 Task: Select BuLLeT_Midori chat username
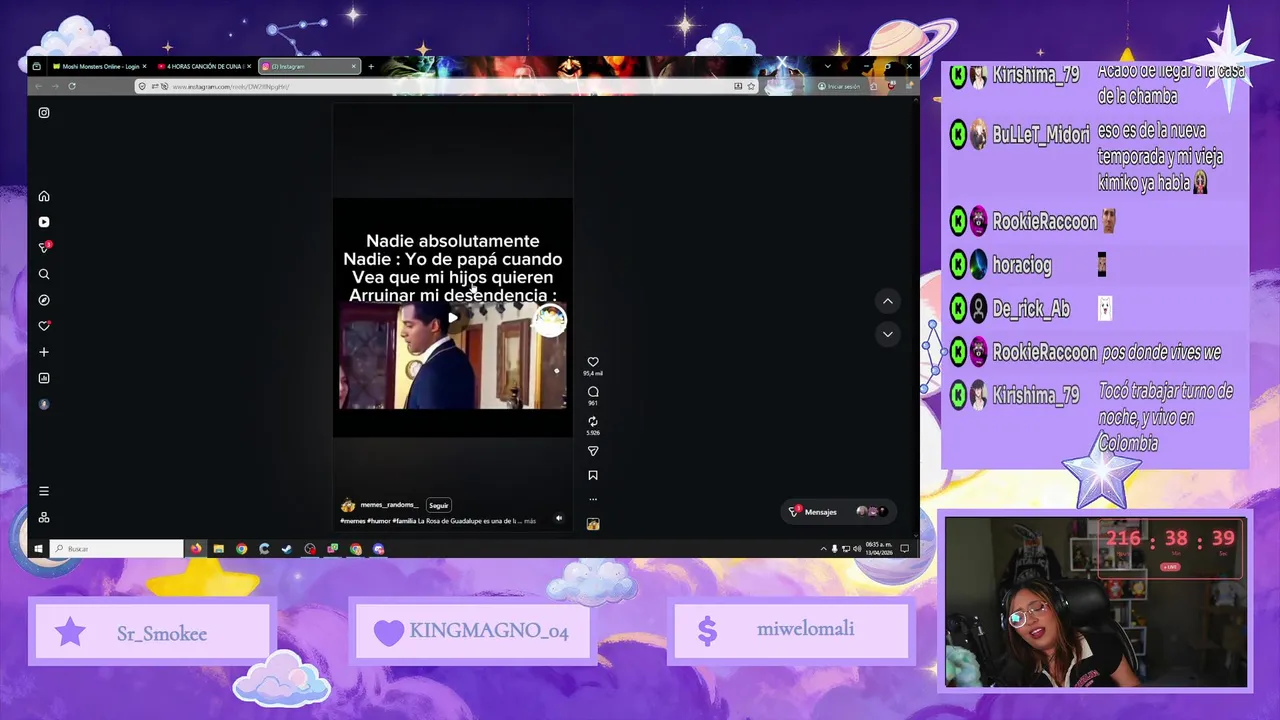[1040, 135]
